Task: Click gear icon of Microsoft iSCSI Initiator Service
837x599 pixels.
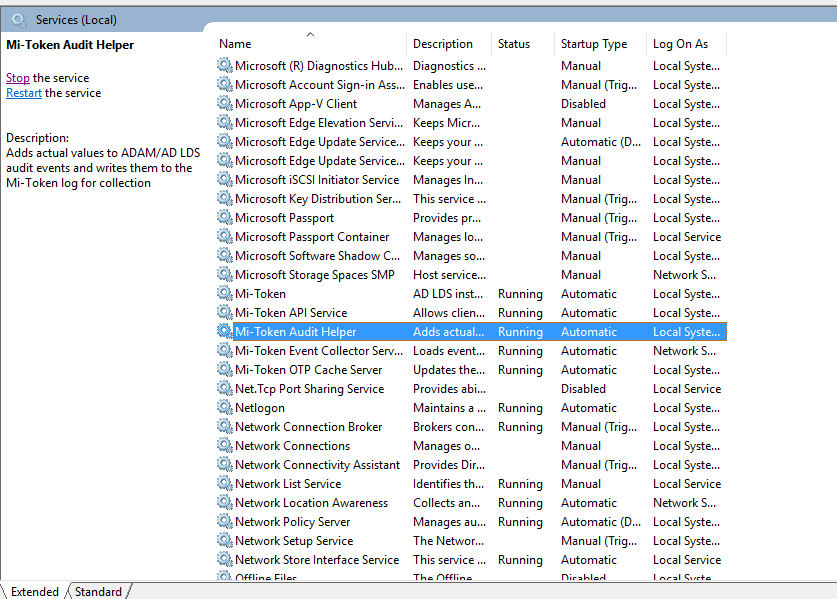Action: [x=224, y=179]
